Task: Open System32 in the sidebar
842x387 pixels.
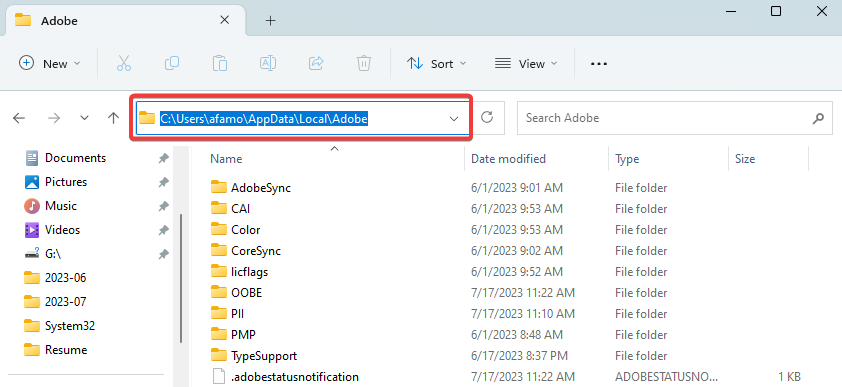Action: pos(70,326)
